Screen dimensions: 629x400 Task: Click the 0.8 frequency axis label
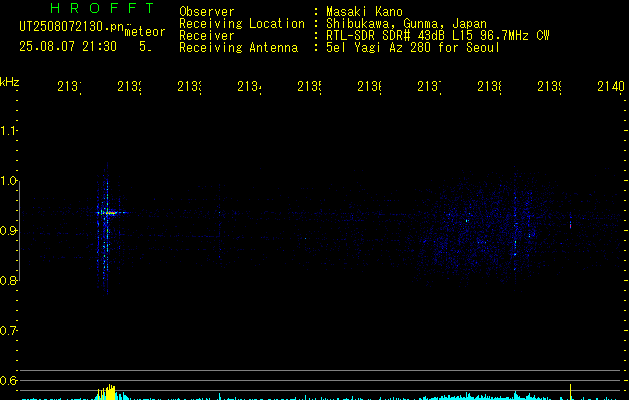8,281
